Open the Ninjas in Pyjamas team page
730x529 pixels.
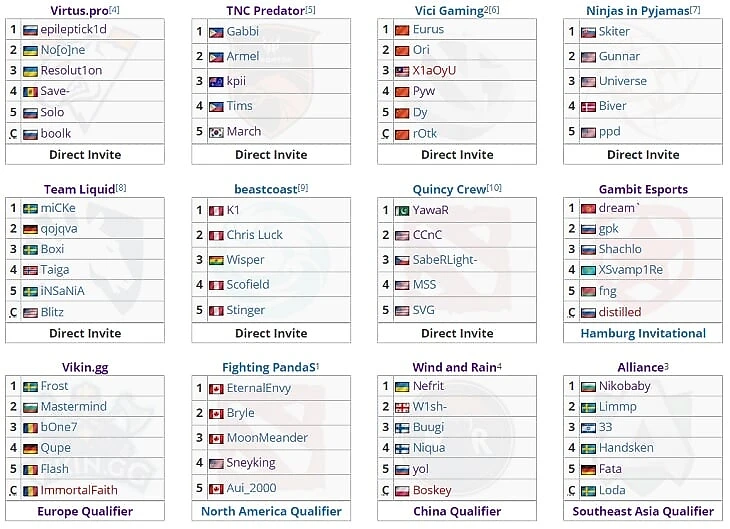(x=637, y=11)
